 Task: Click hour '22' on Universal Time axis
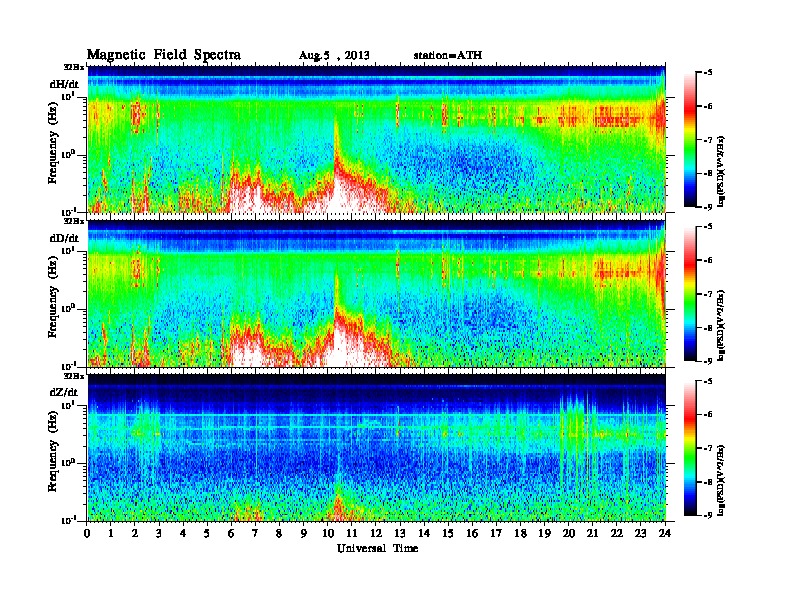coord(617,533)
